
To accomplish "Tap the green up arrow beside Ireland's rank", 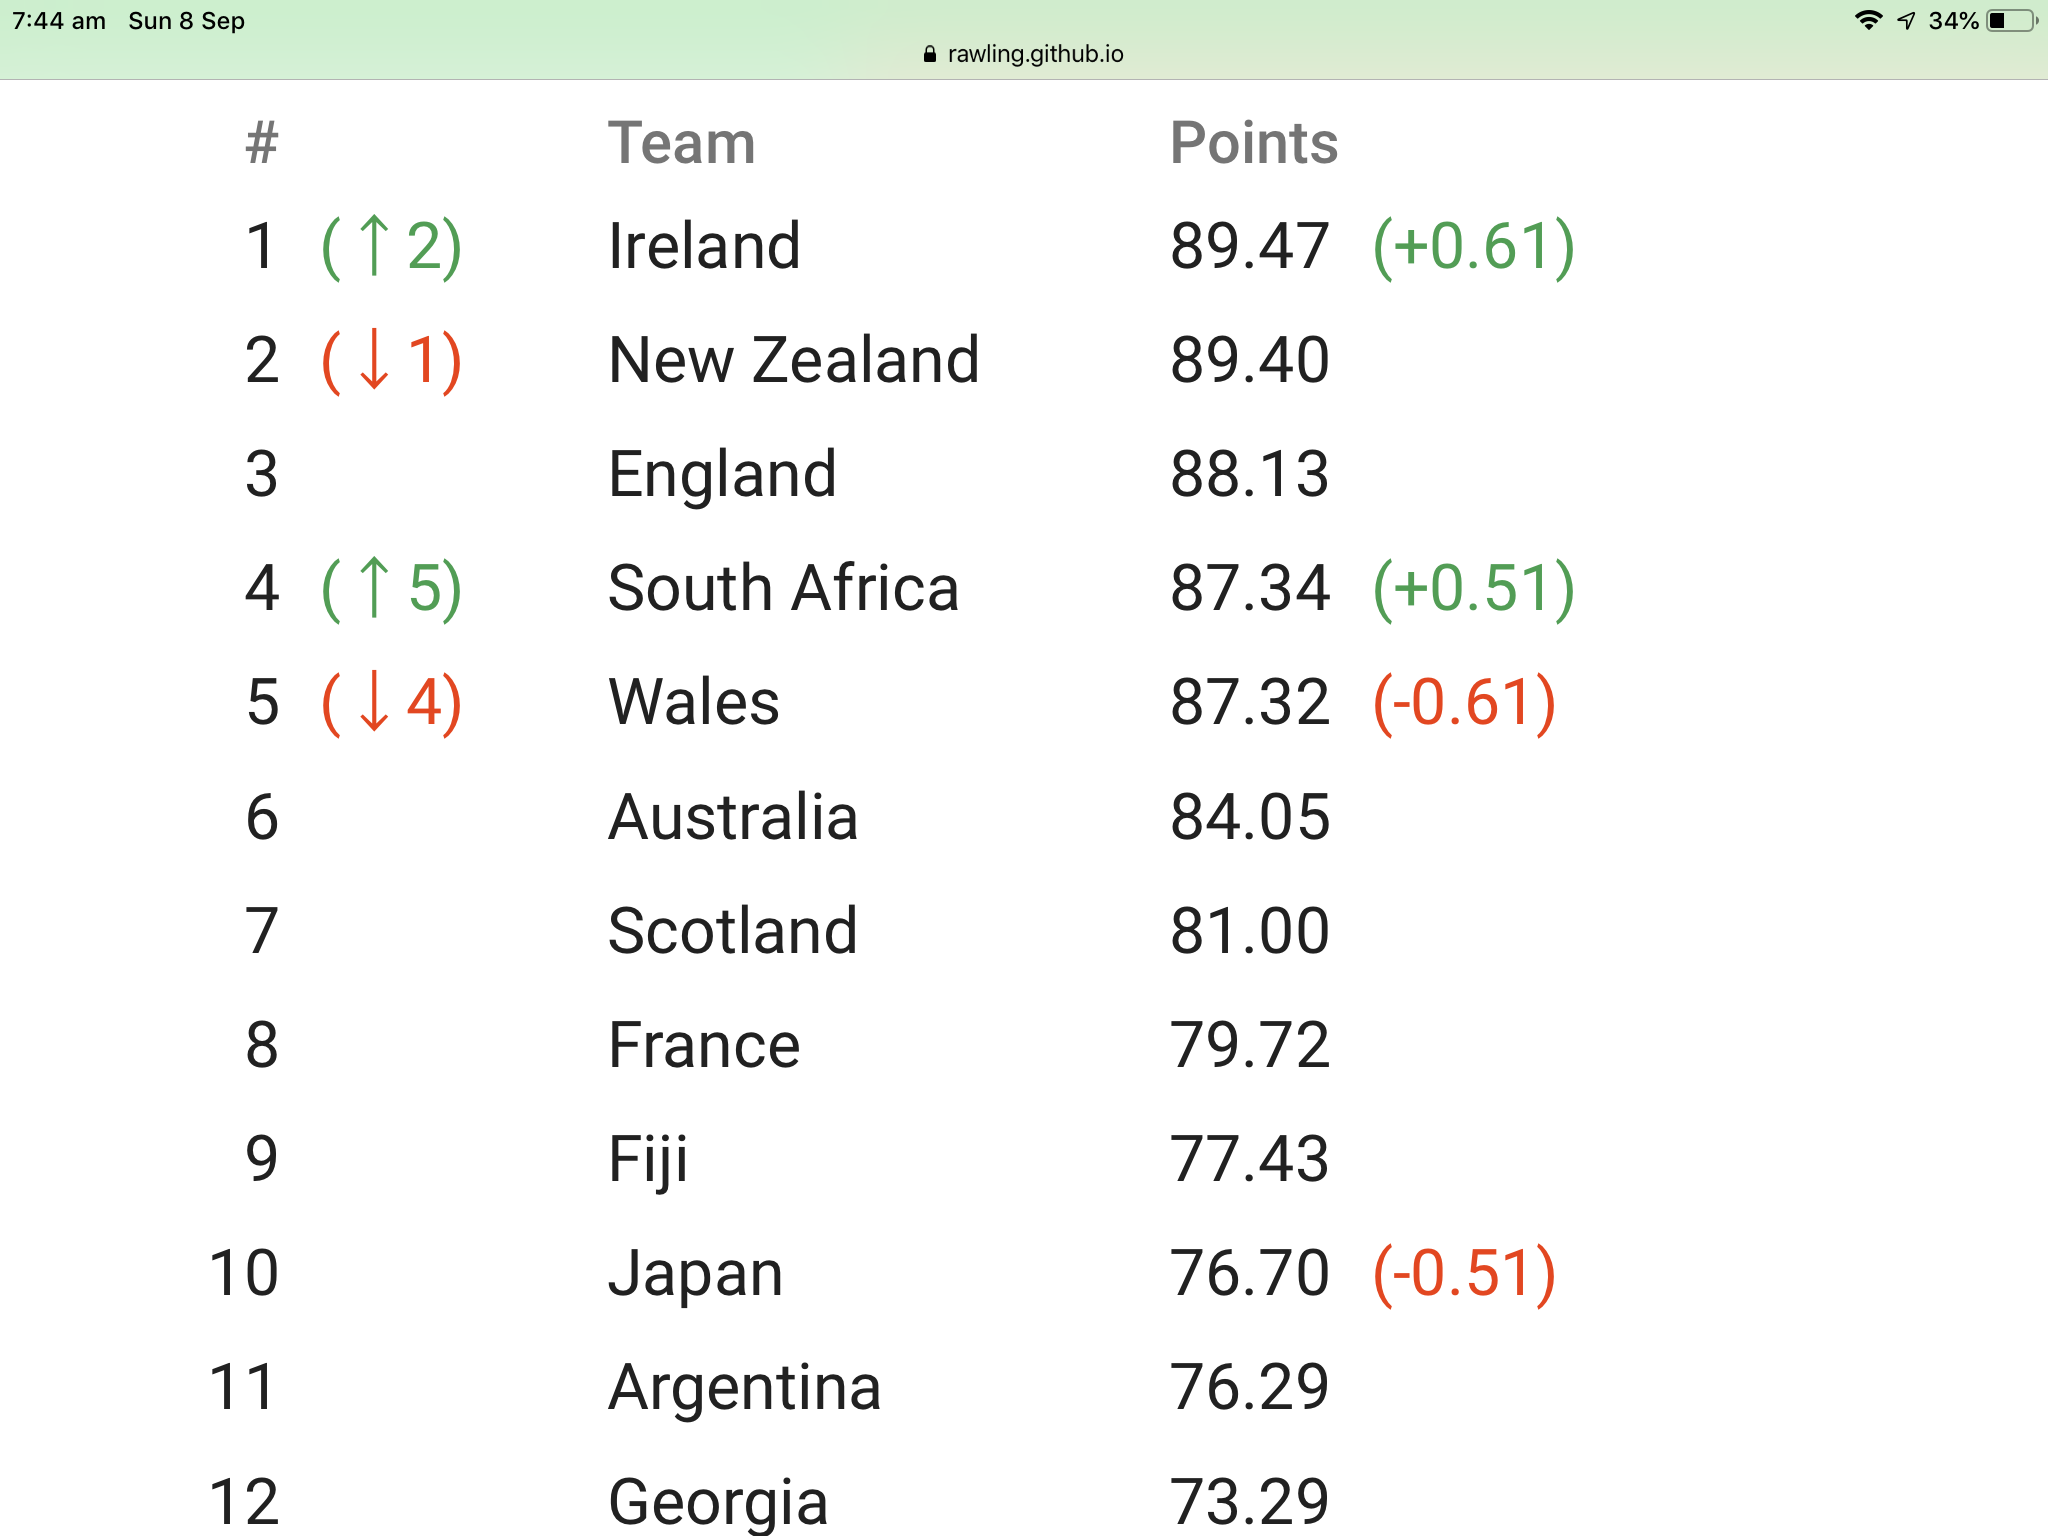I will tap(374, 245).
